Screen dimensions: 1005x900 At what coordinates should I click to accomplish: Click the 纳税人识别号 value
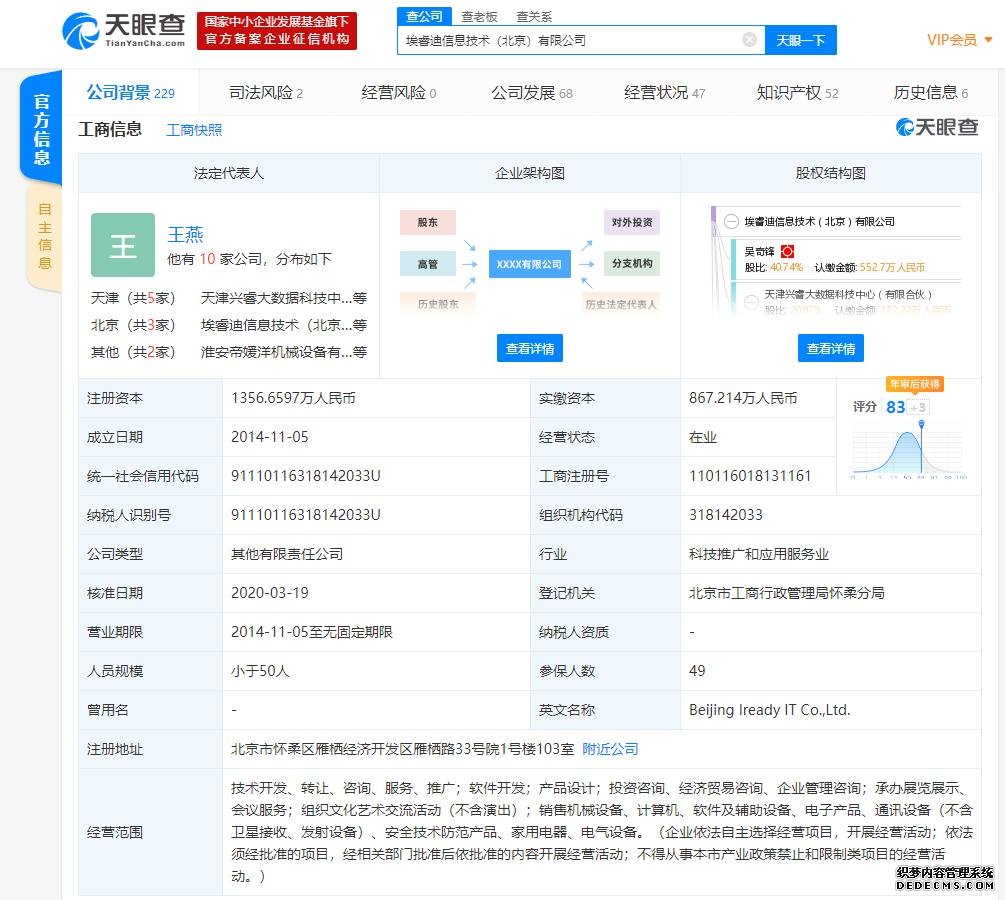click(x=306, y=515)
